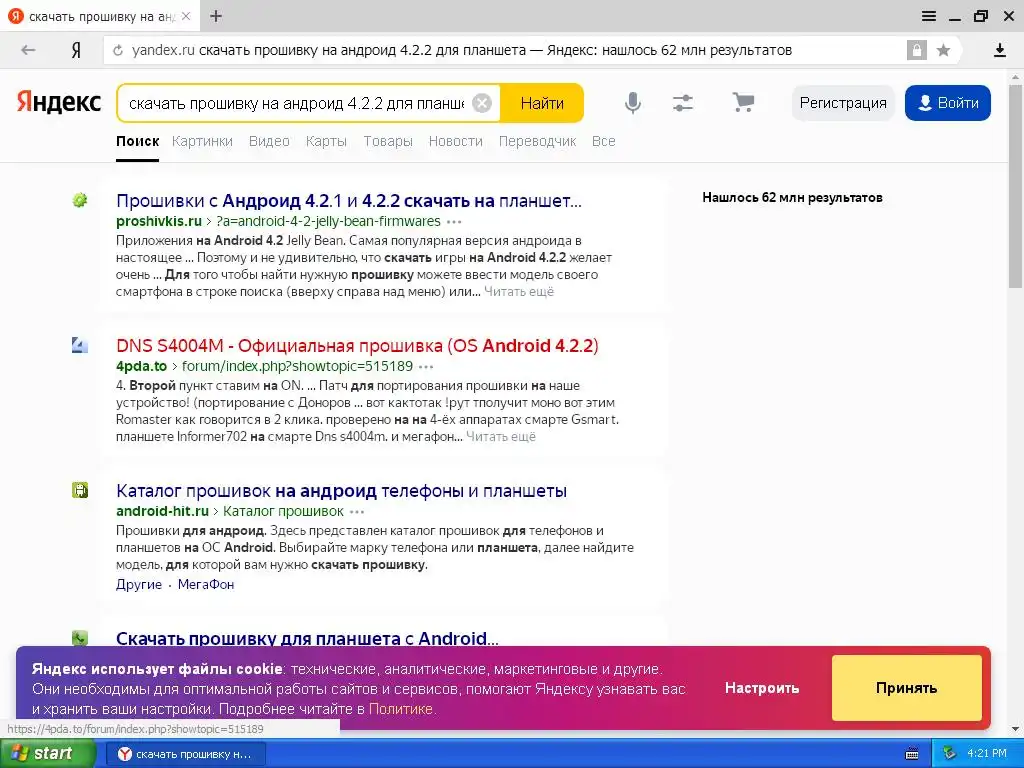This screenshot has height=768, width=1024.
Task: Open the МегаФон sitelink
Action: tap(206, 584)
